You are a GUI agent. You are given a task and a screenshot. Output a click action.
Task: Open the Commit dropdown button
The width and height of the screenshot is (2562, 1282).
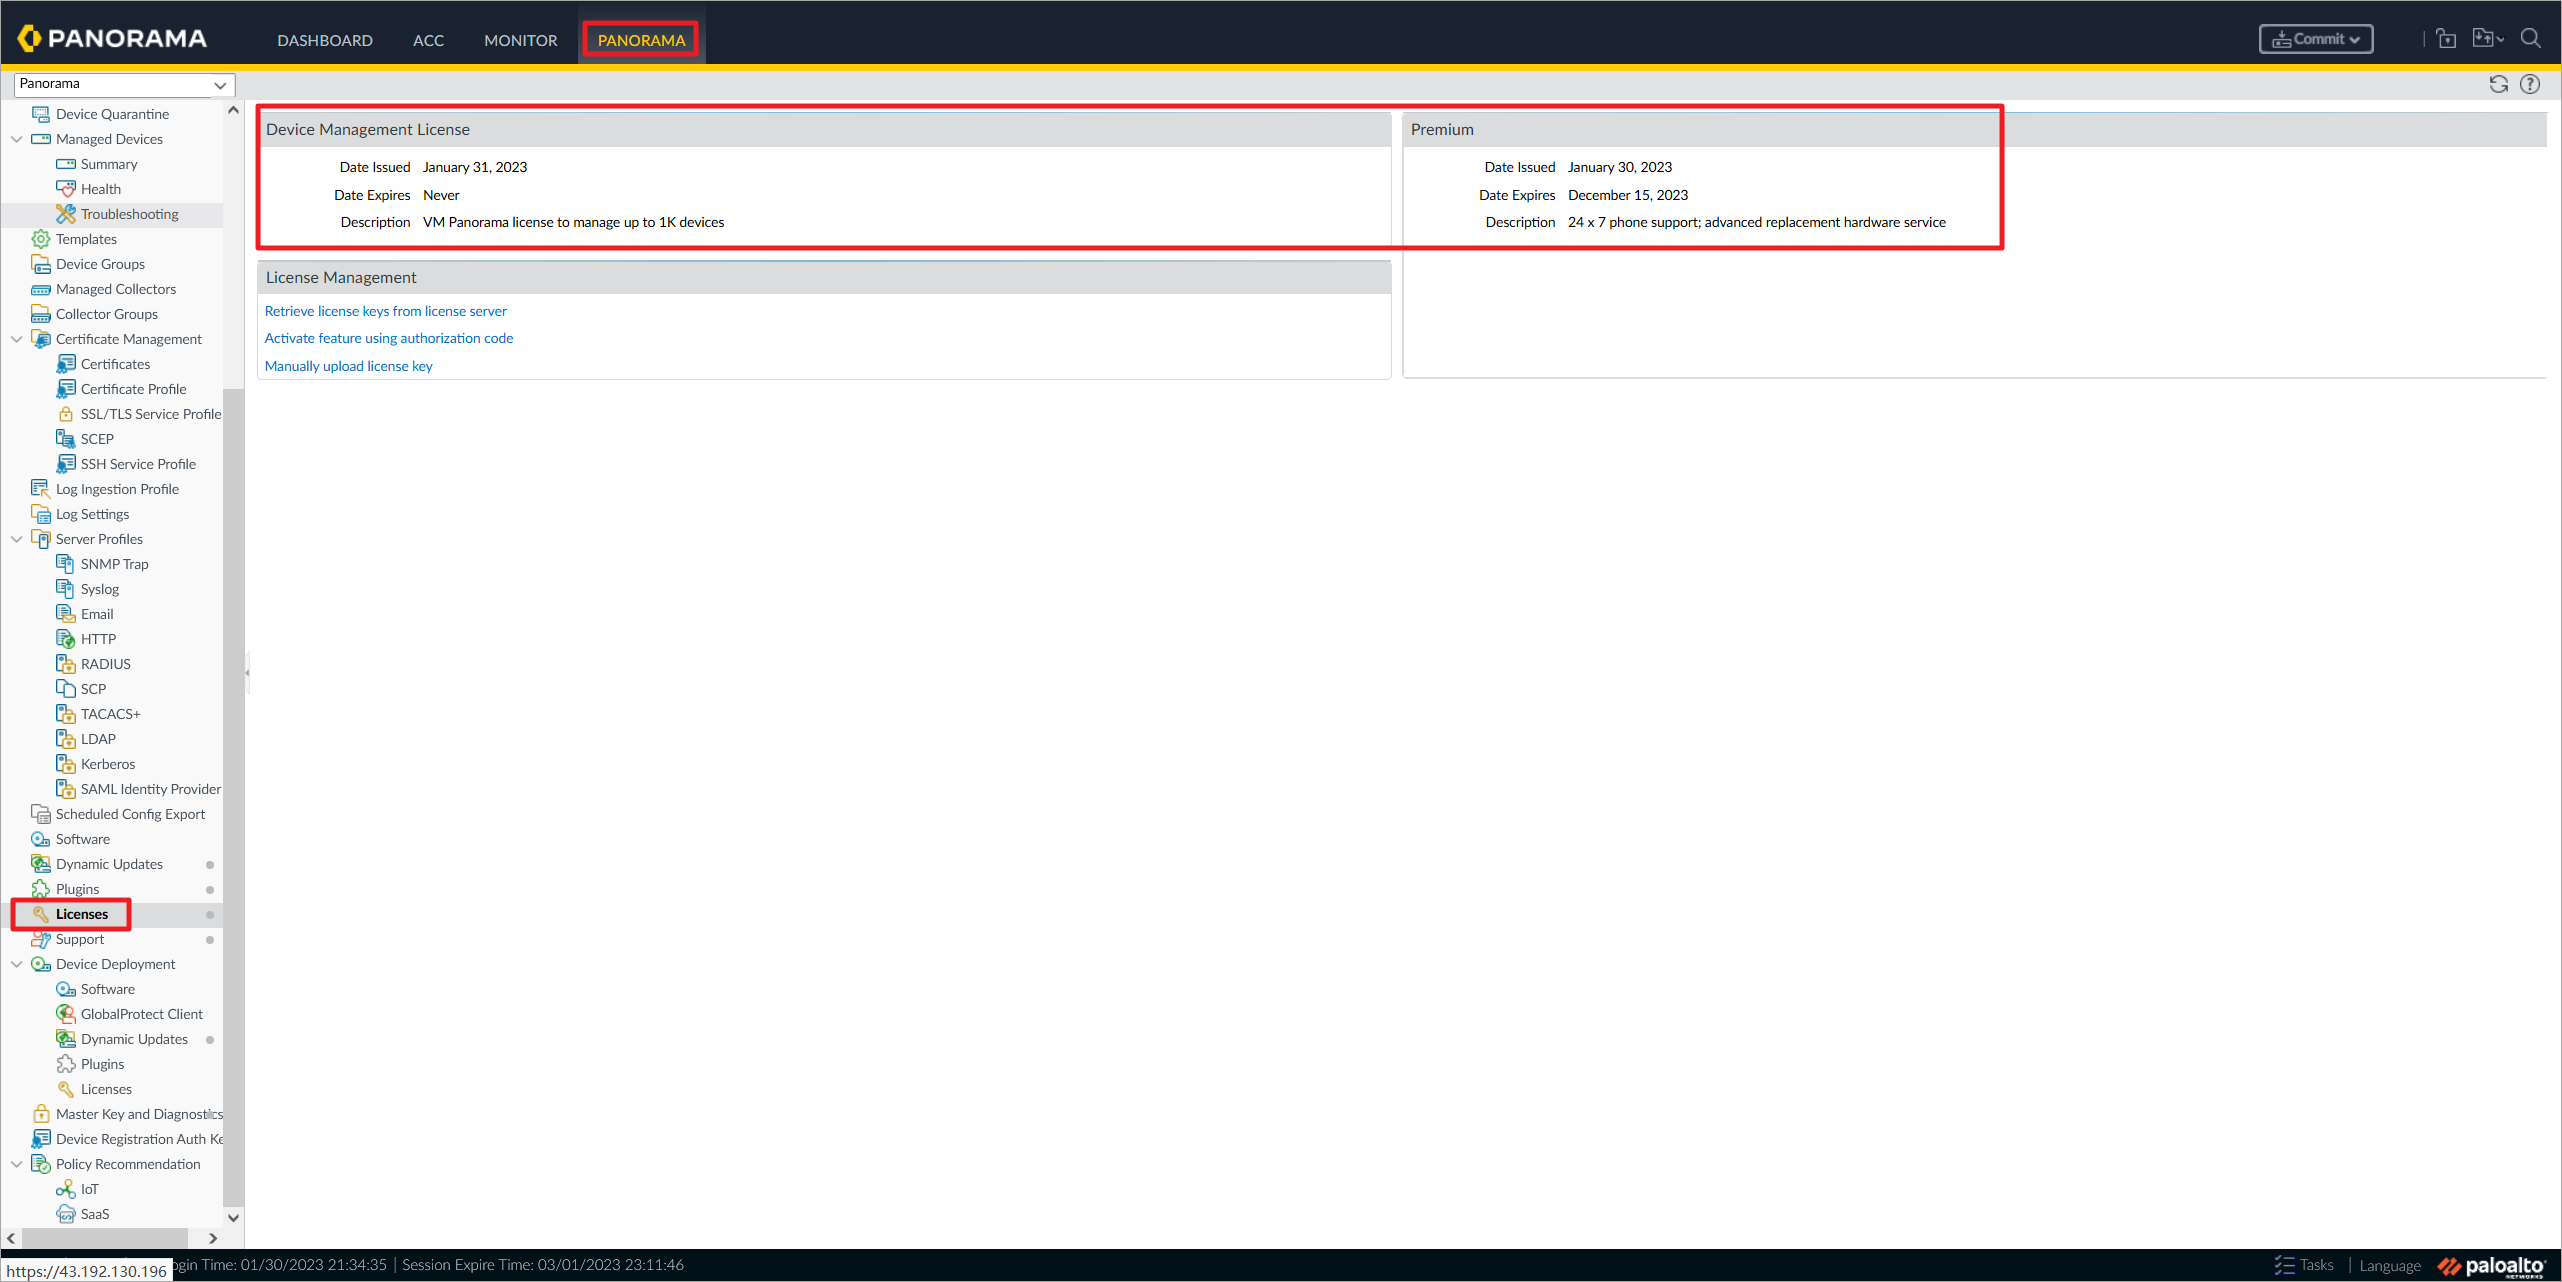point(2315,39)
